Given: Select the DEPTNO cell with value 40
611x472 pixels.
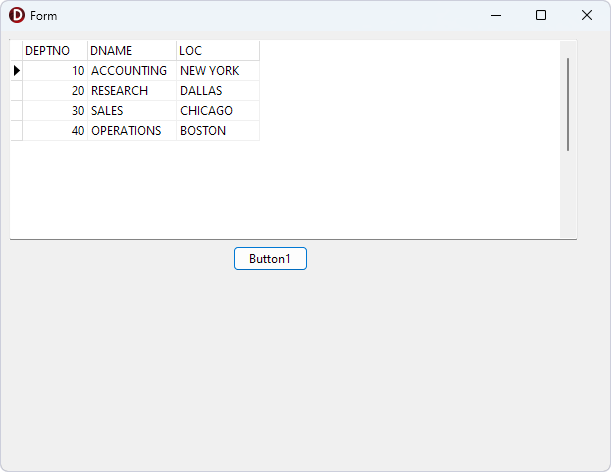Looking at the screenshot, I should click(55, 131).
